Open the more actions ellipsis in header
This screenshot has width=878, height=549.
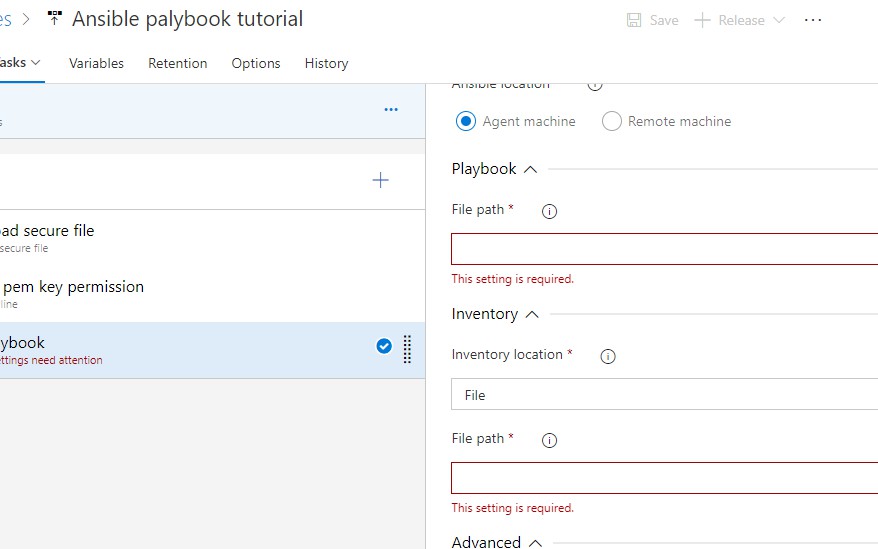(813, 20)
